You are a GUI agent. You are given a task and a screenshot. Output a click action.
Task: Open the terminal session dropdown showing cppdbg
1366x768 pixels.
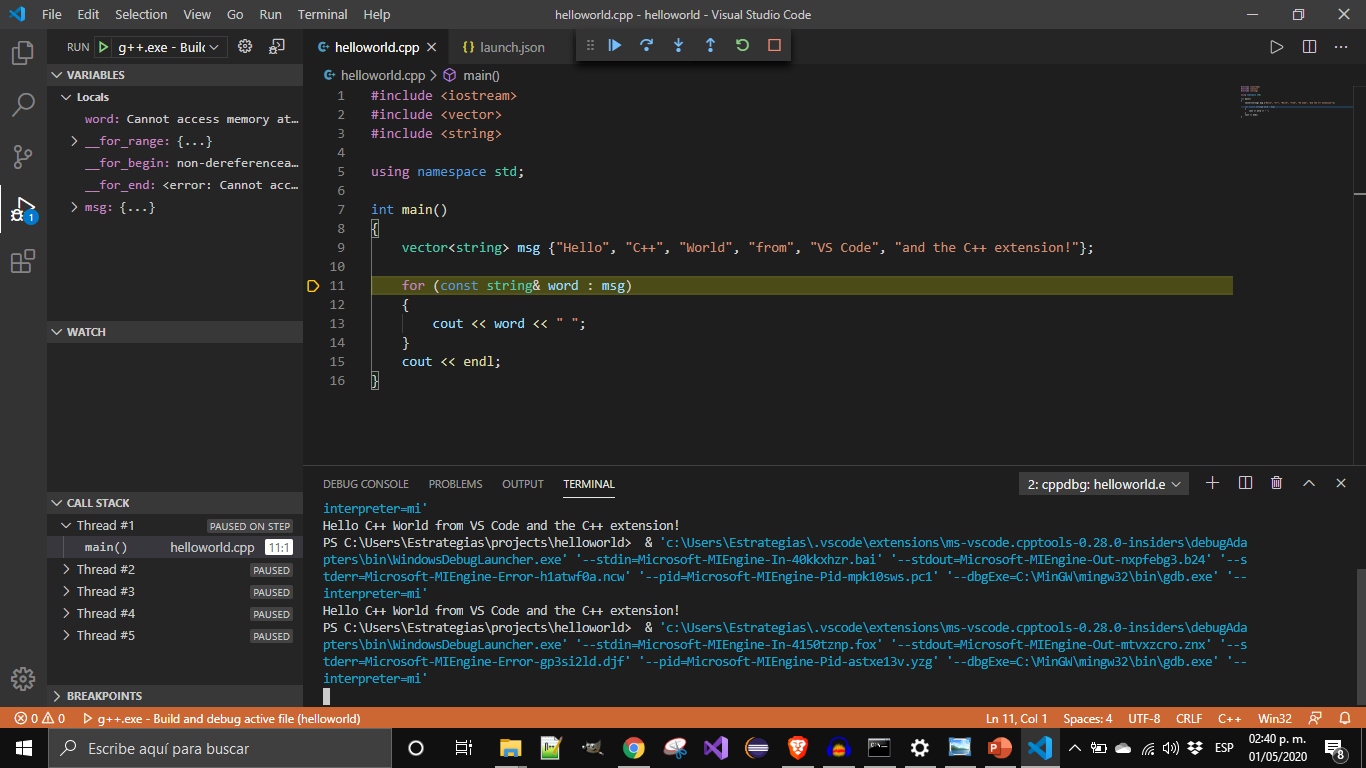click(x=1103, y=482)
